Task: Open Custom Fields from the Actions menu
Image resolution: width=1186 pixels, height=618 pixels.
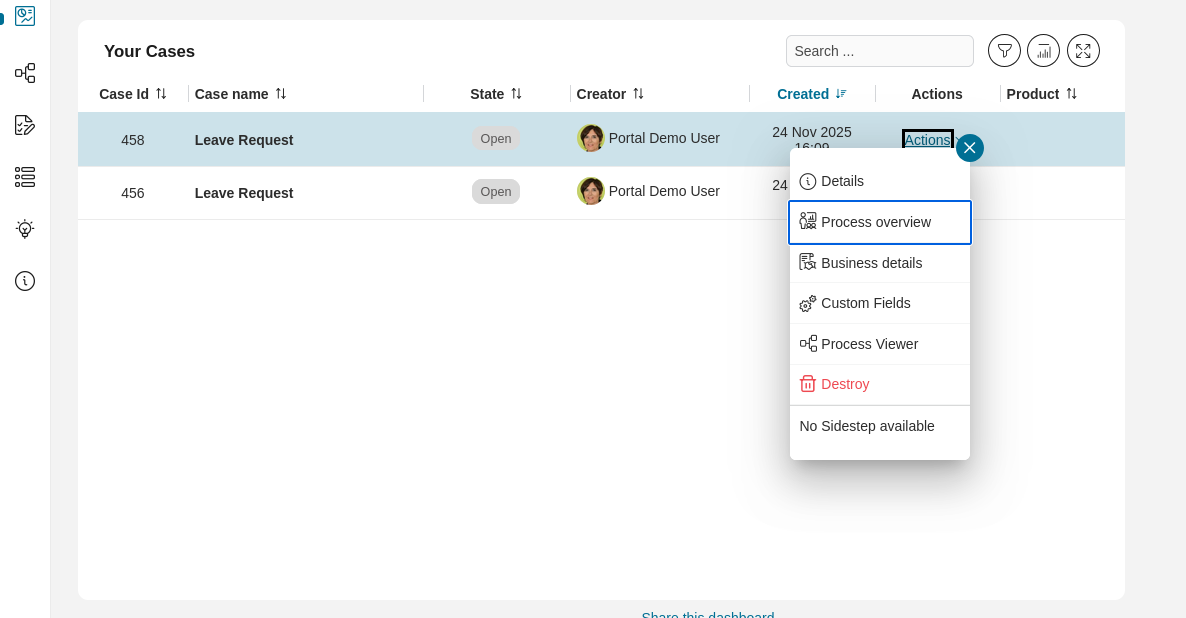Action: pyautogui.click(x=865, y=303)
